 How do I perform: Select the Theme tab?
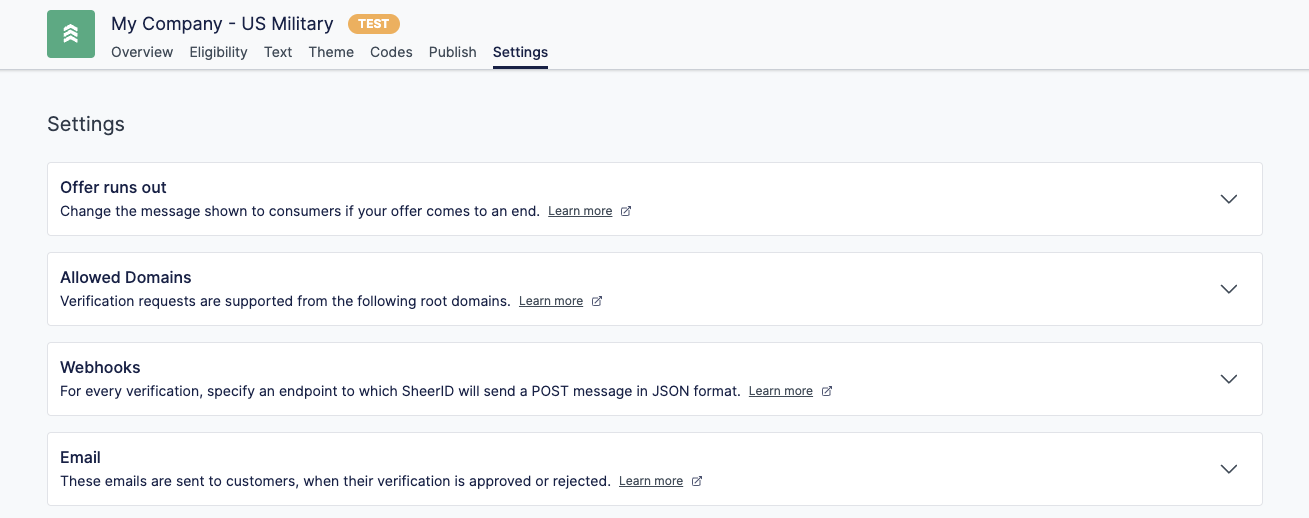(331, 52)
